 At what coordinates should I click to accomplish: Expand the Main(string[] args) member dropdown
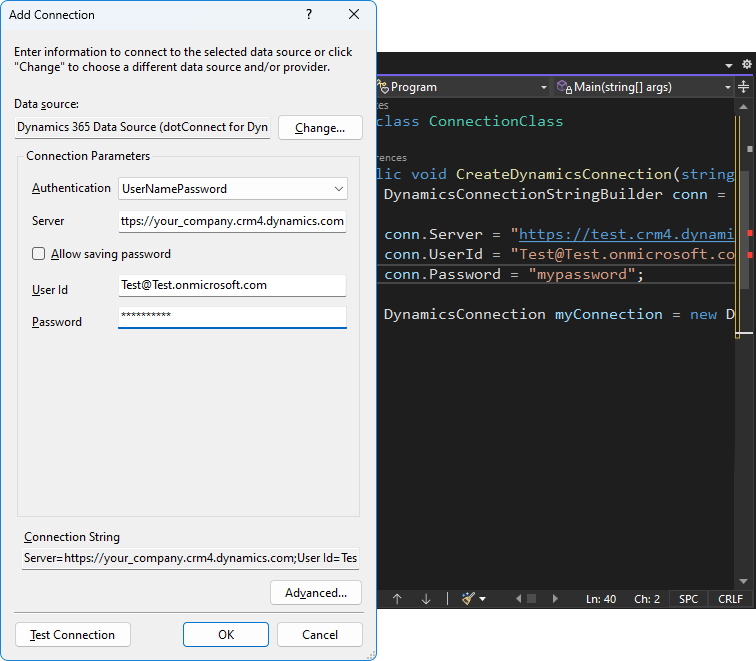[728, 87]
